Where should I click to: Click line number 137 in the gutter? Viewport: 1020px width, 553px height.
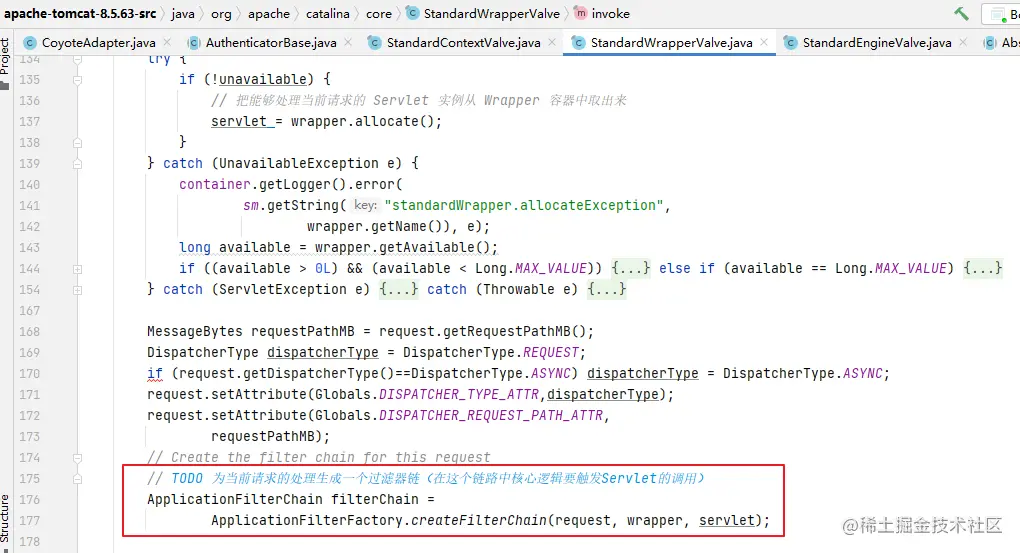coord(29,122)
